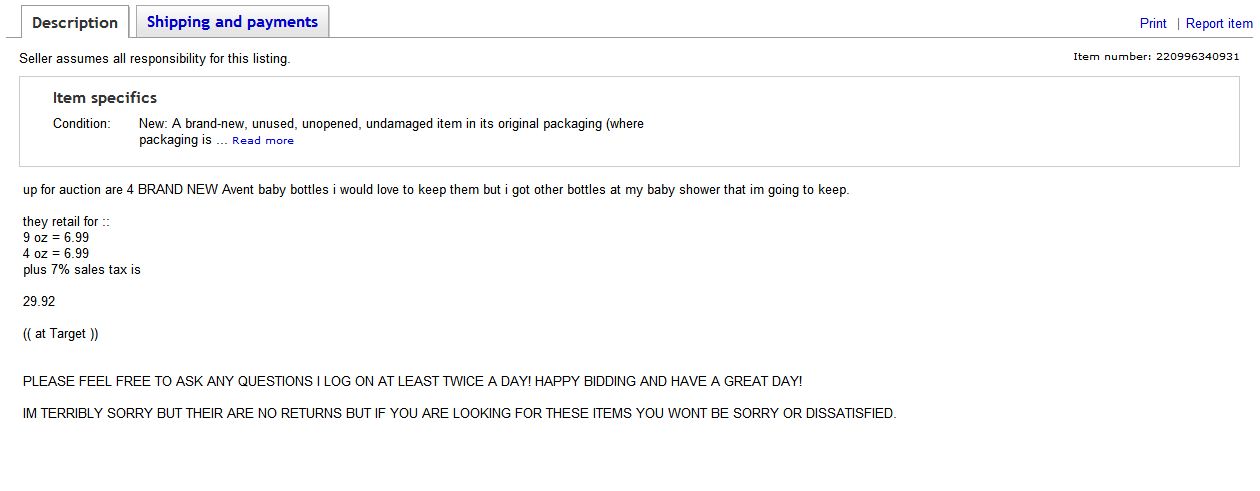Click the 'PLEASE FEEL FREE TO ASK' line
The image size is (1260, 491).
[x=412, y=382]
